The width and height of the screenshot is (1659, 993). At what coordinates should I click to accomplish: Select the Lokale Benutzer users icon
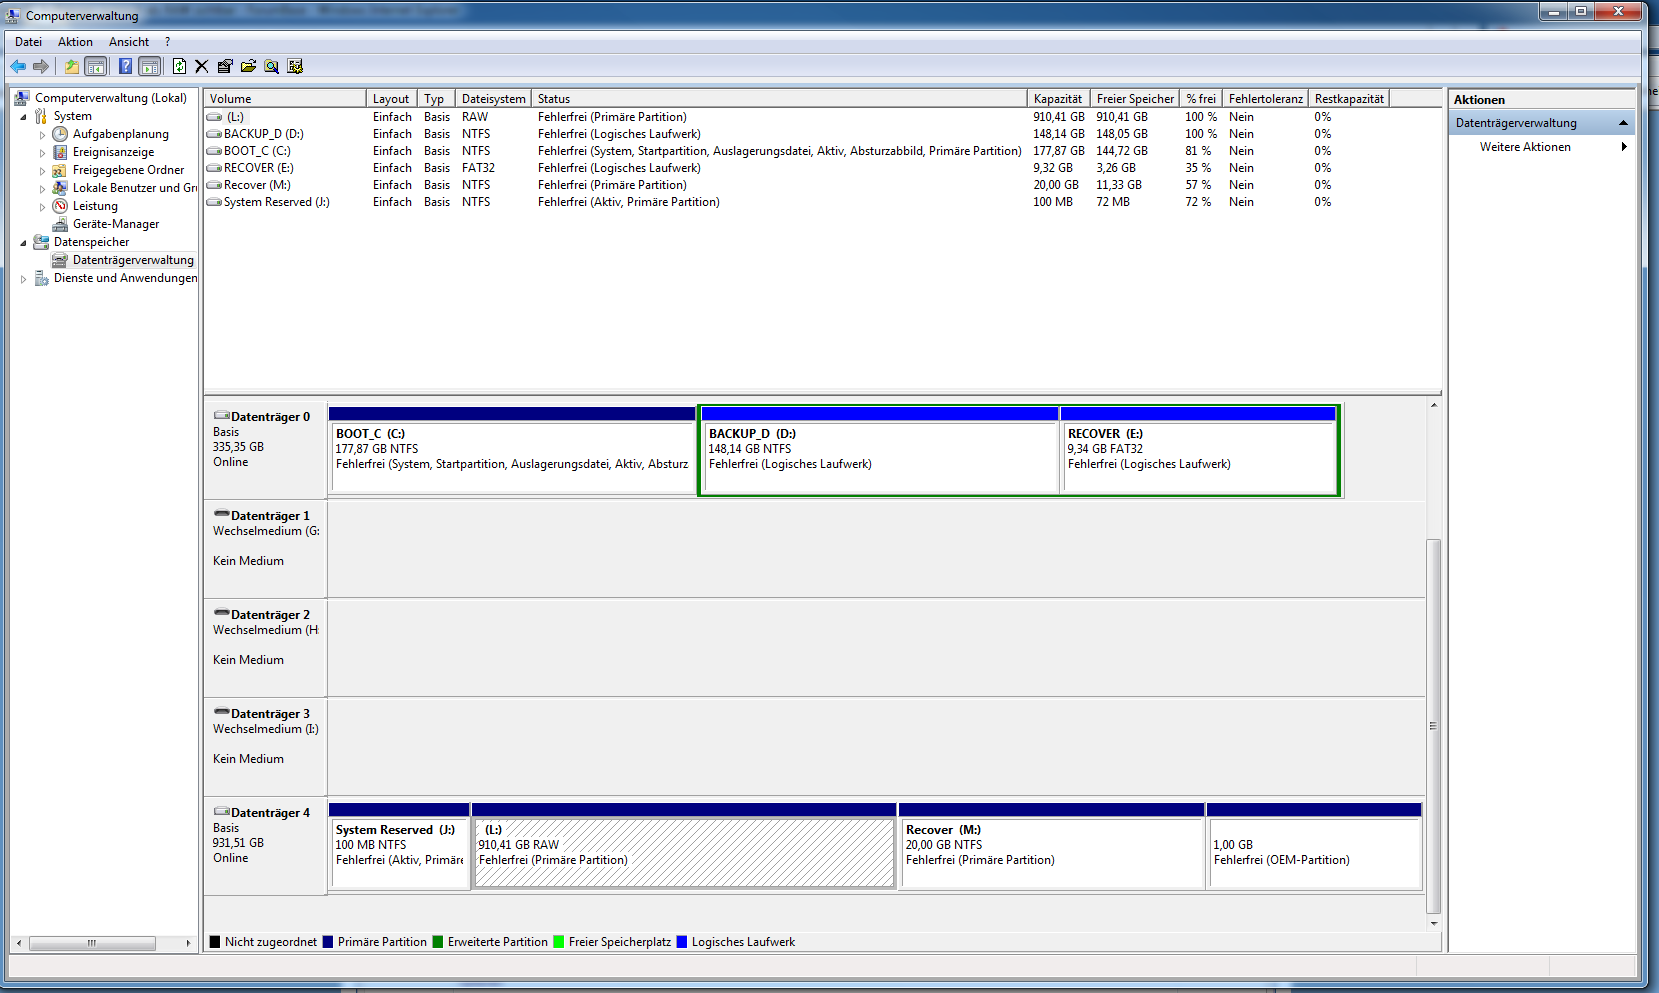pyautogui.click(x=60, y=188)
